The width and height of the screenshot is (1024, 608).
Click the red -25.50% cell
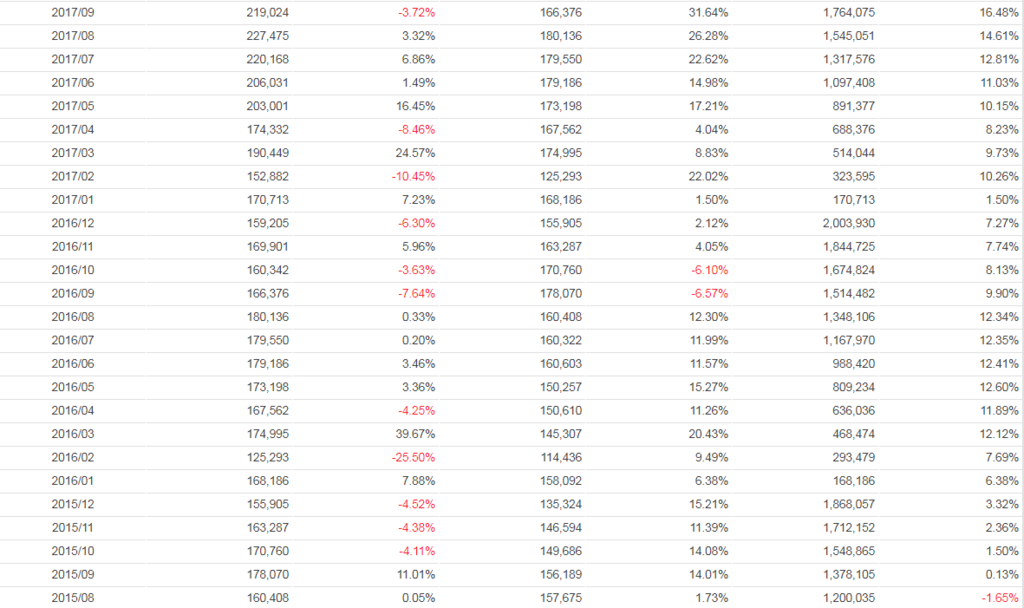[x=411, y=458]
